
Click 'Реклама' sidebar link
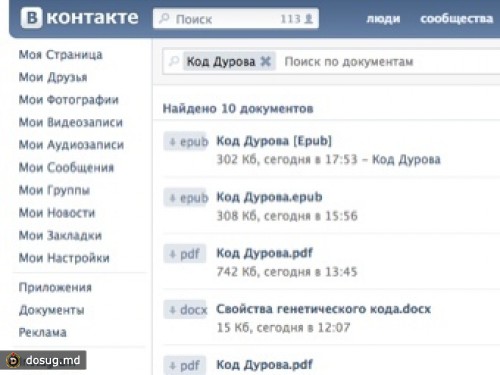point(43,332)
